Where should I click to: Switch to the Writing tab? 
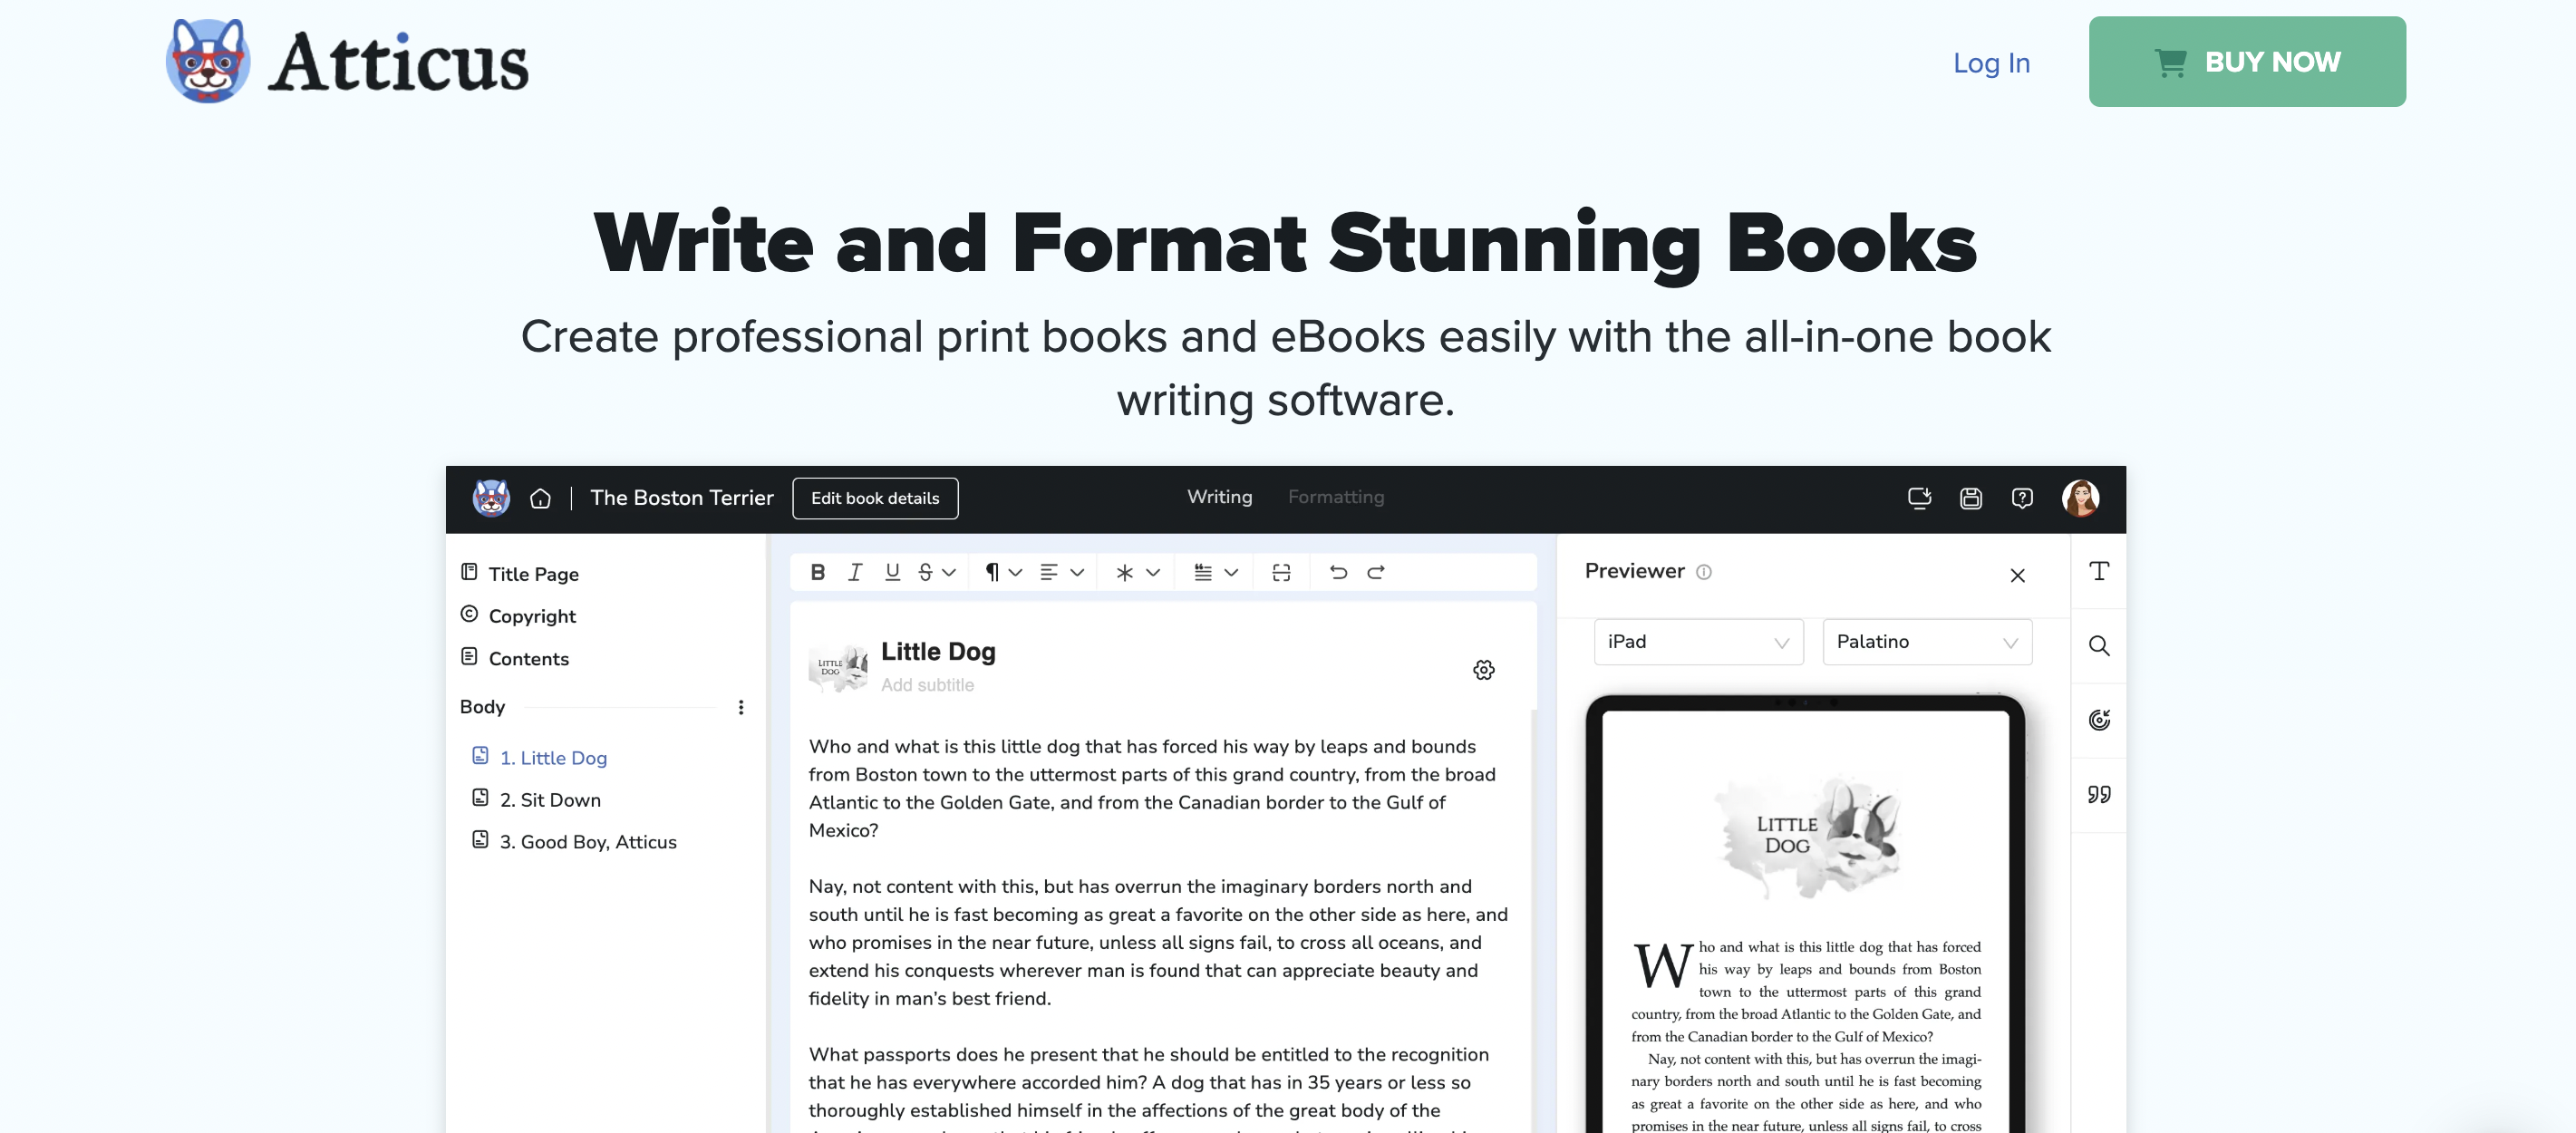click(x=1219, y=497)
